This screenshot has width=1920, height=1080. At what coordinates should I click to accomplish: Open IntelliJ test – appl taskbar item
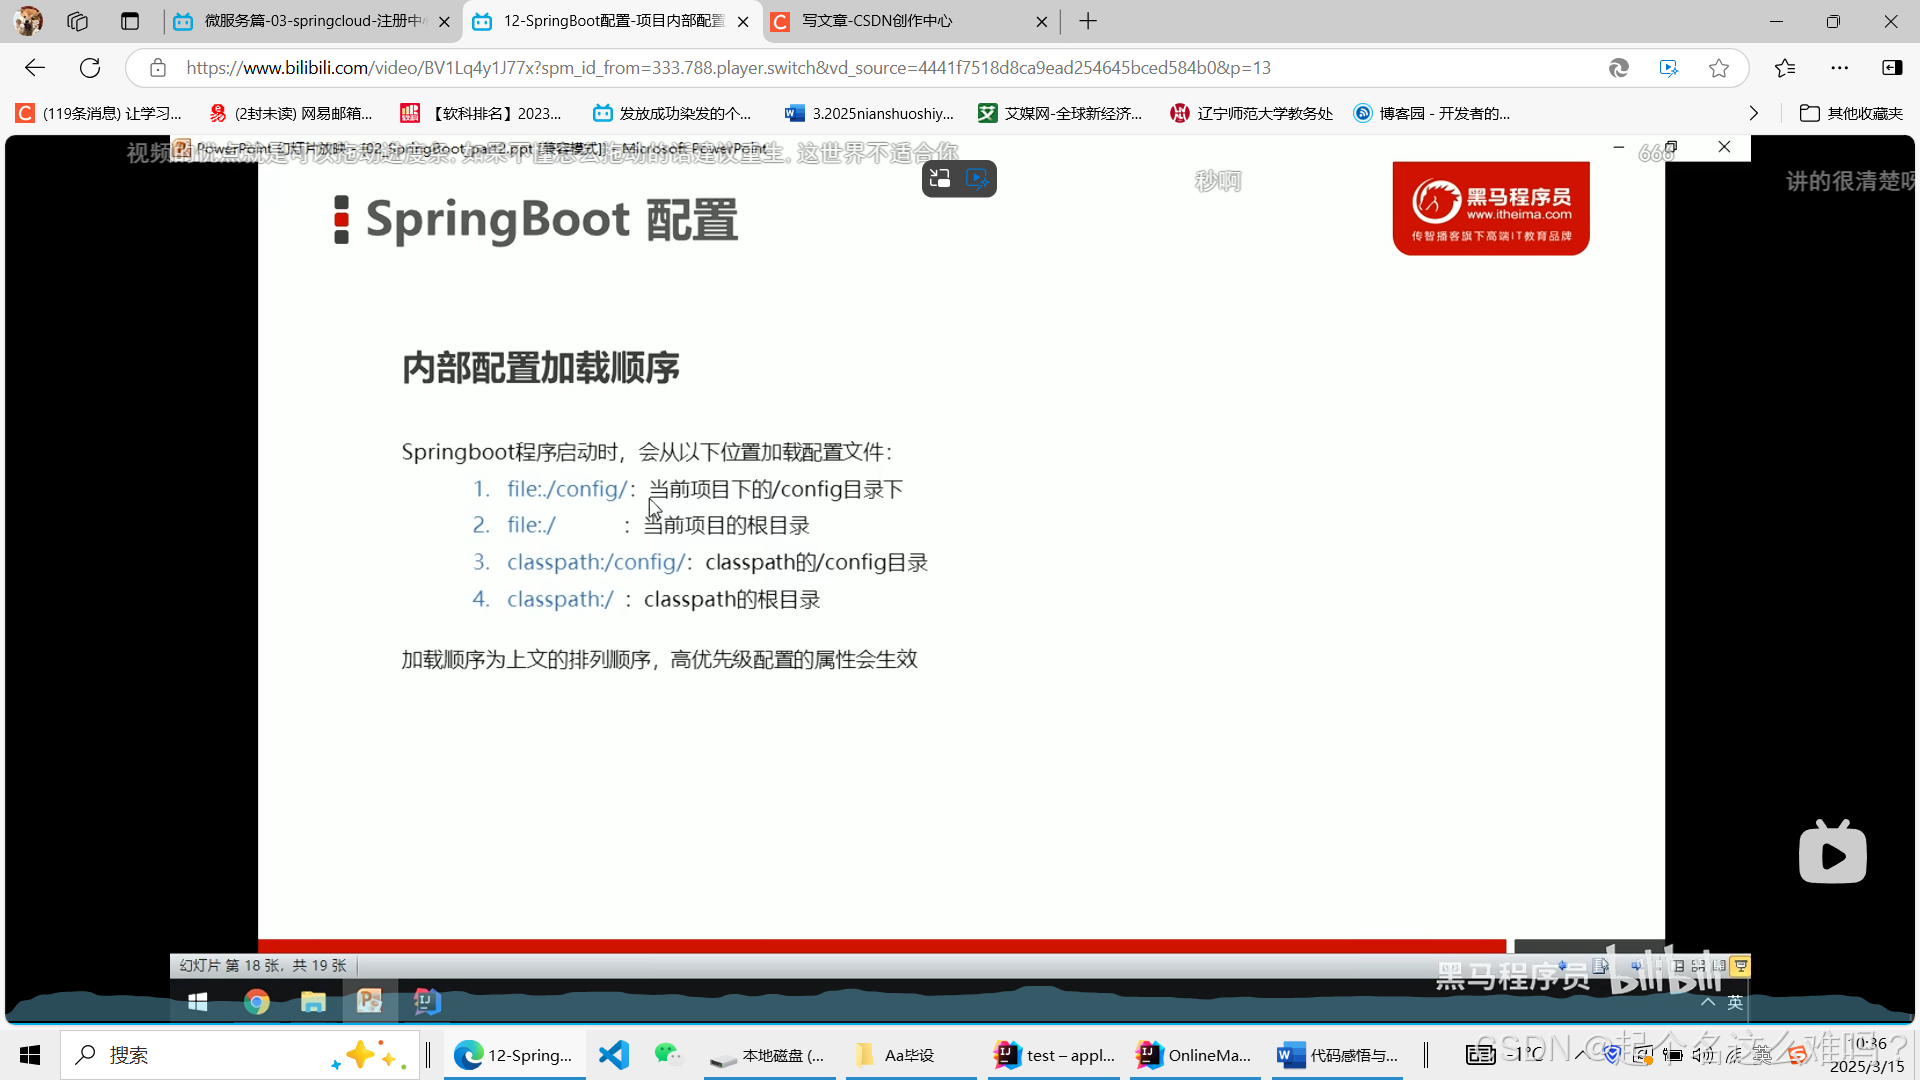[x=1054, y=1055]
